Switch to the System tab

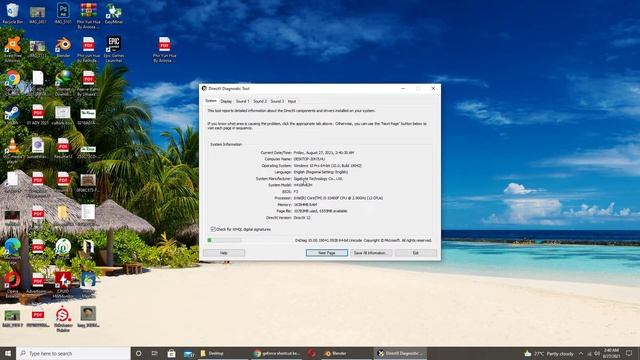211,100
